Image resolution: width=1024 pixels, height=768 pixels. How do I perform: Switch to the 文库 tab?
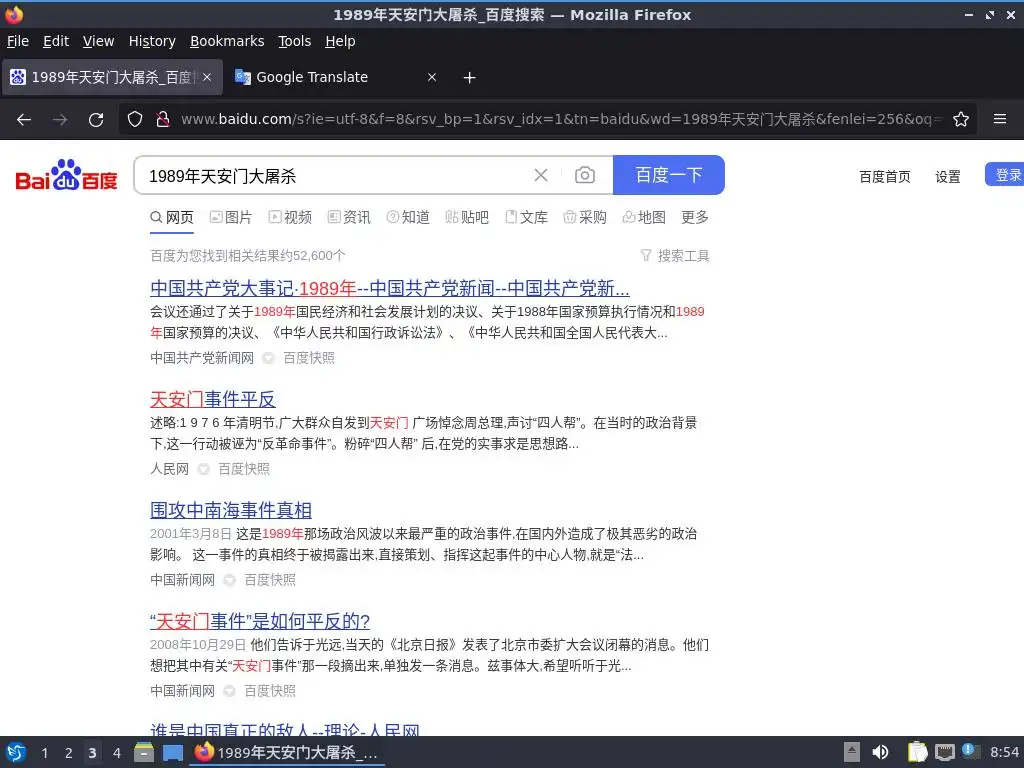(x=526, y=217)
